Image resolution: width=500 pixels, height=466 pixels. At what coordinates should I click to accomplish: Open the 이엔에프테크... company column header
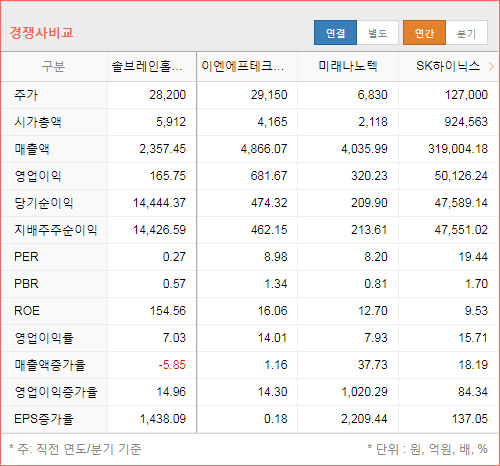pos(243,66)
